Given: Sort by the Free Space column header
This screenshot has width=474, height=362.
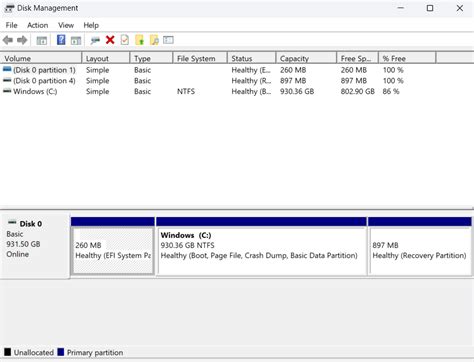Looking at the screenshot, I should [x=357, y=58].
